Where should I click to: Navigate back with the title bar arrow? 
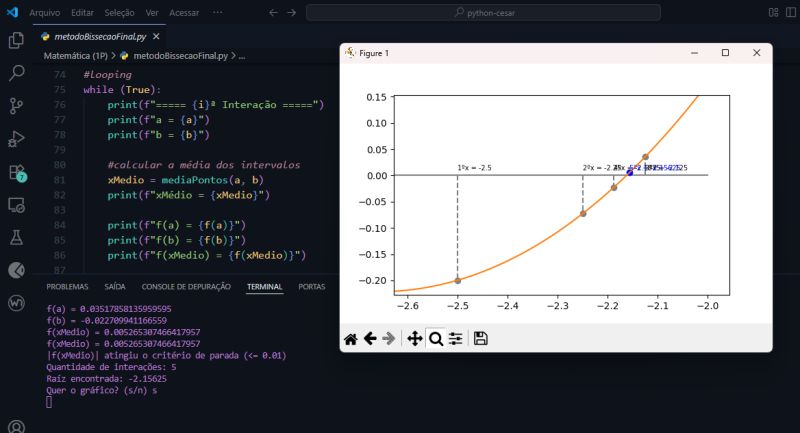click(273, 12)
